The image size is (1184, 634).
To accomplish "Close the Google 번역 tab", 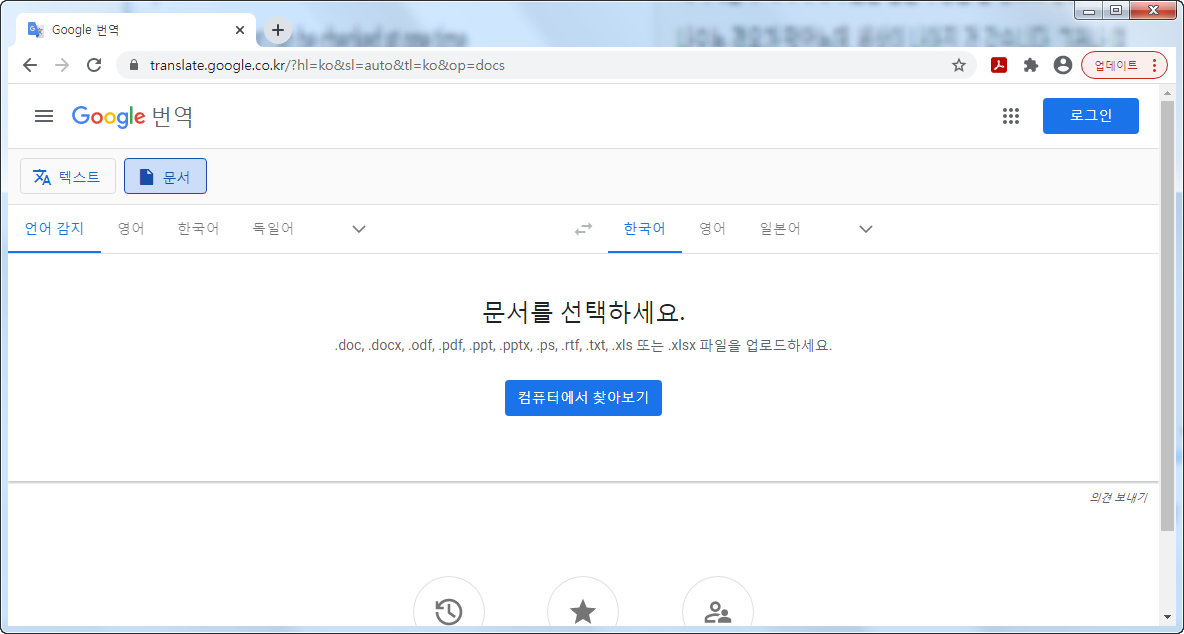I will (x=240, y=30).
